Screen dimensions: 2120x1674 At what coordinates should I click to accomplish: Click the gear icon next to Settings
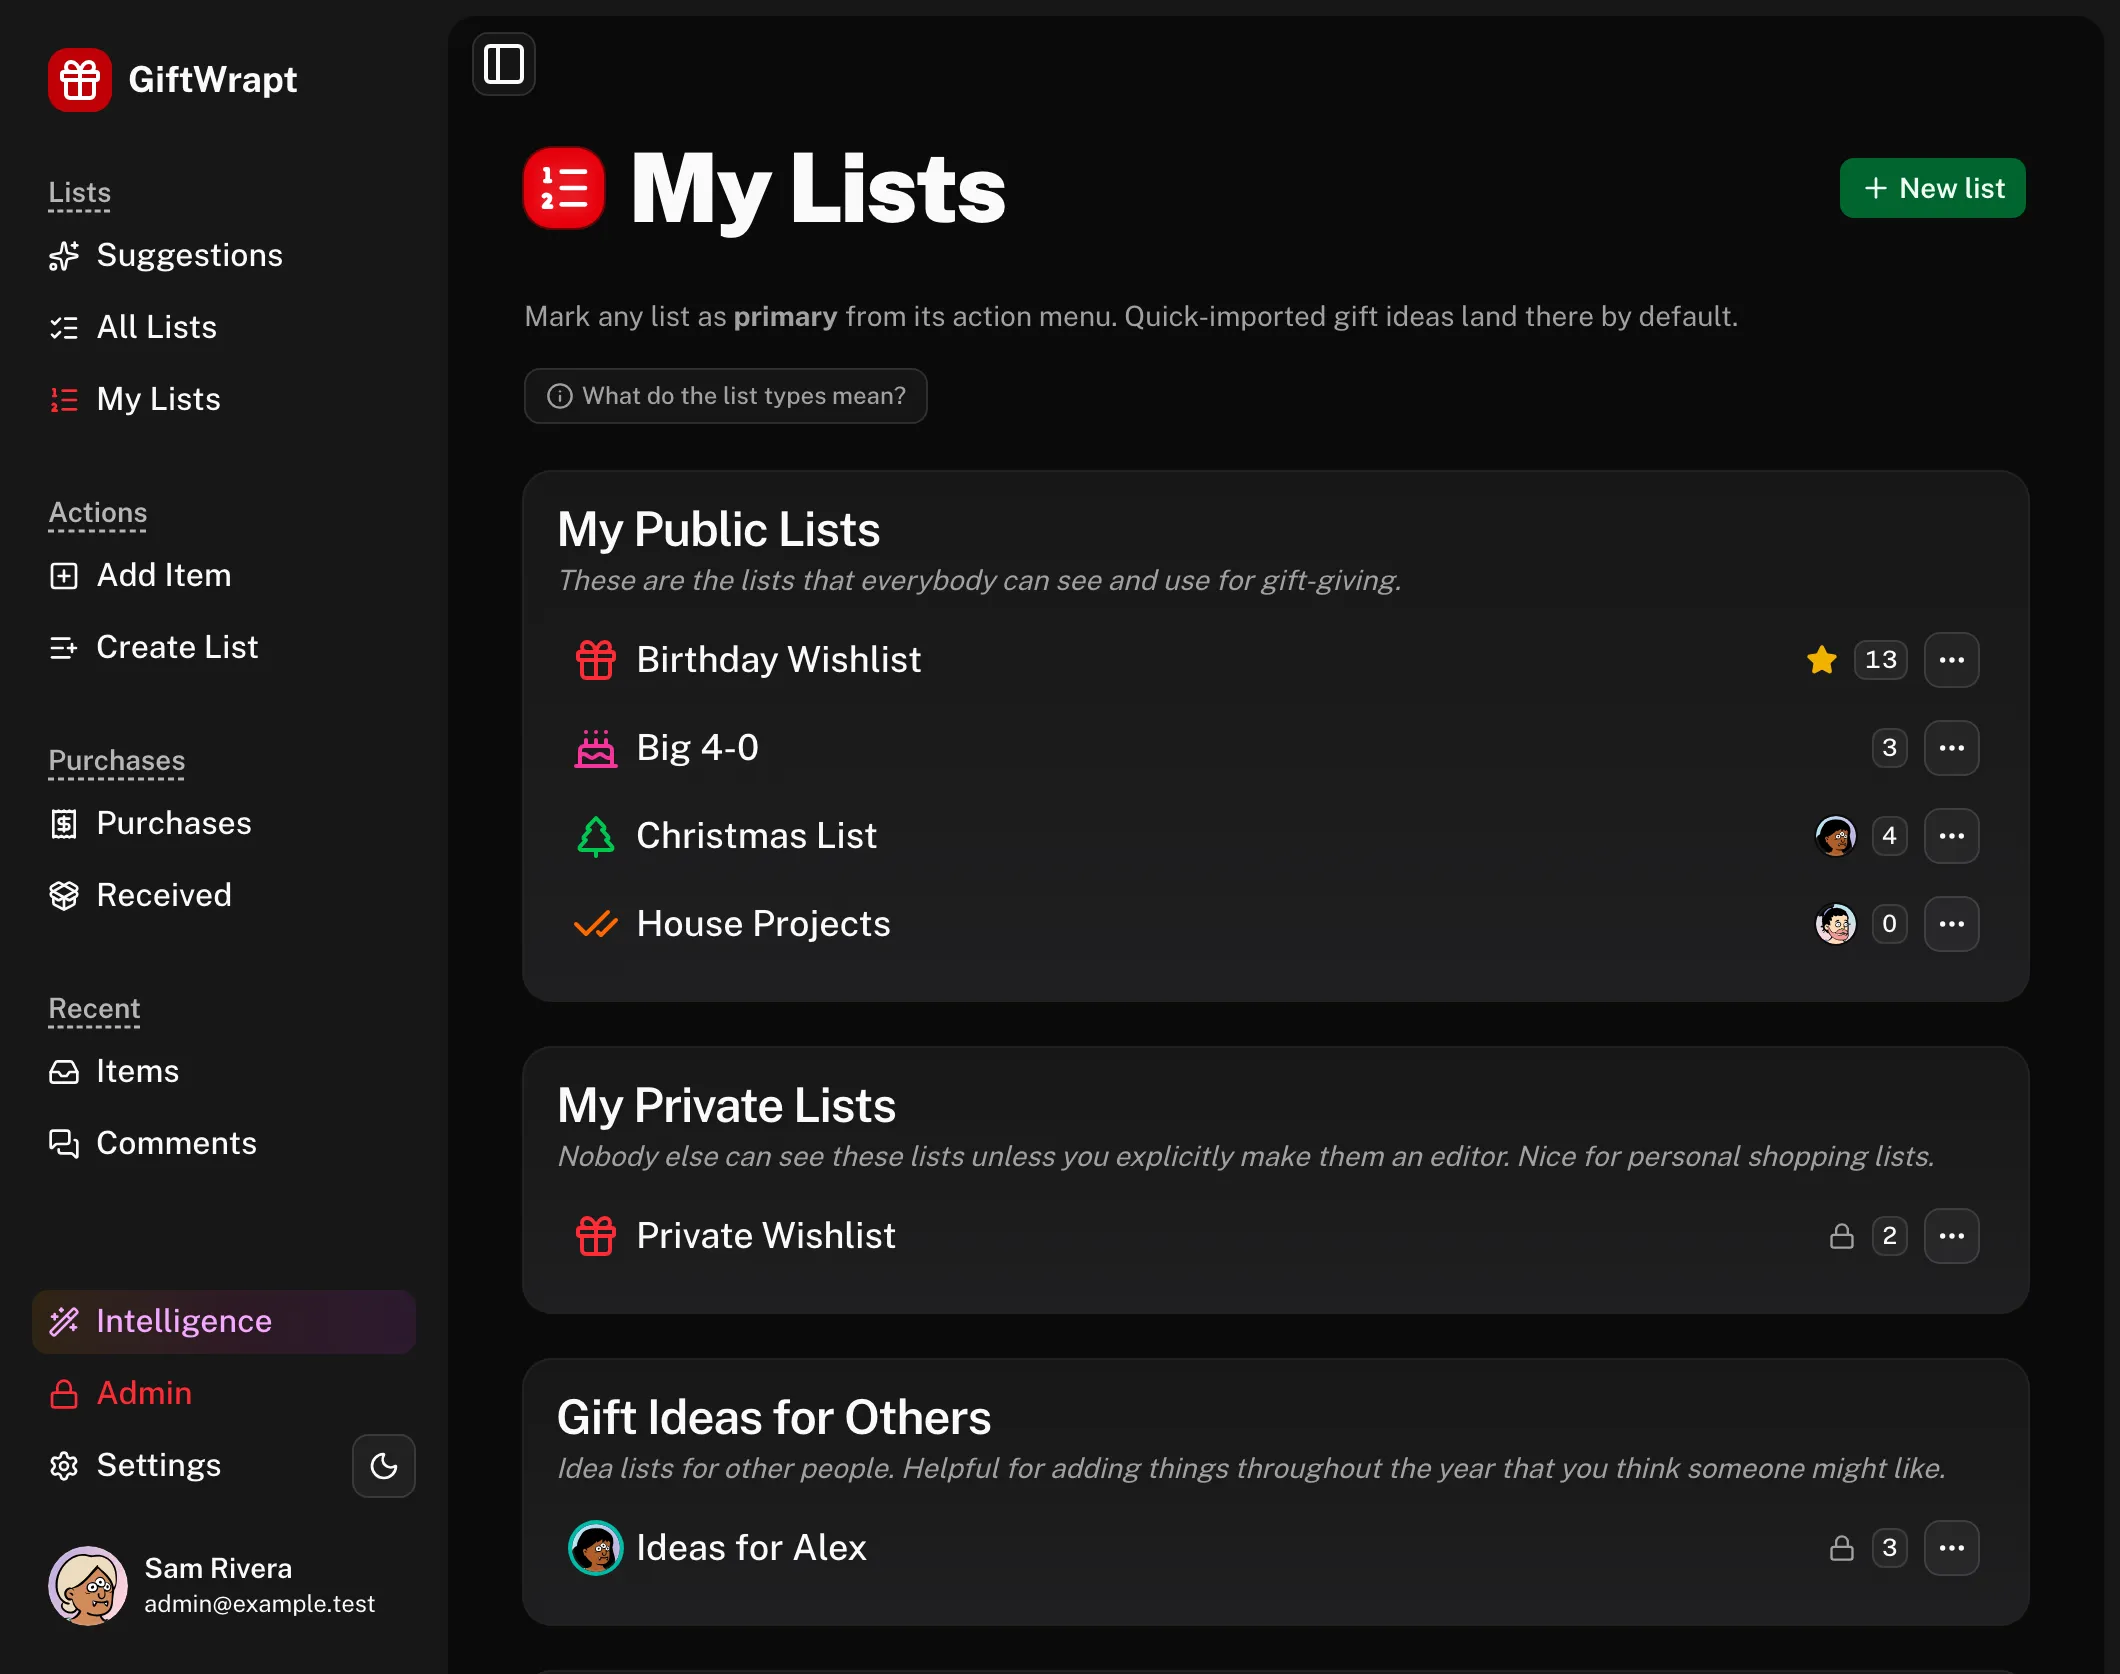click(64, 1466)
